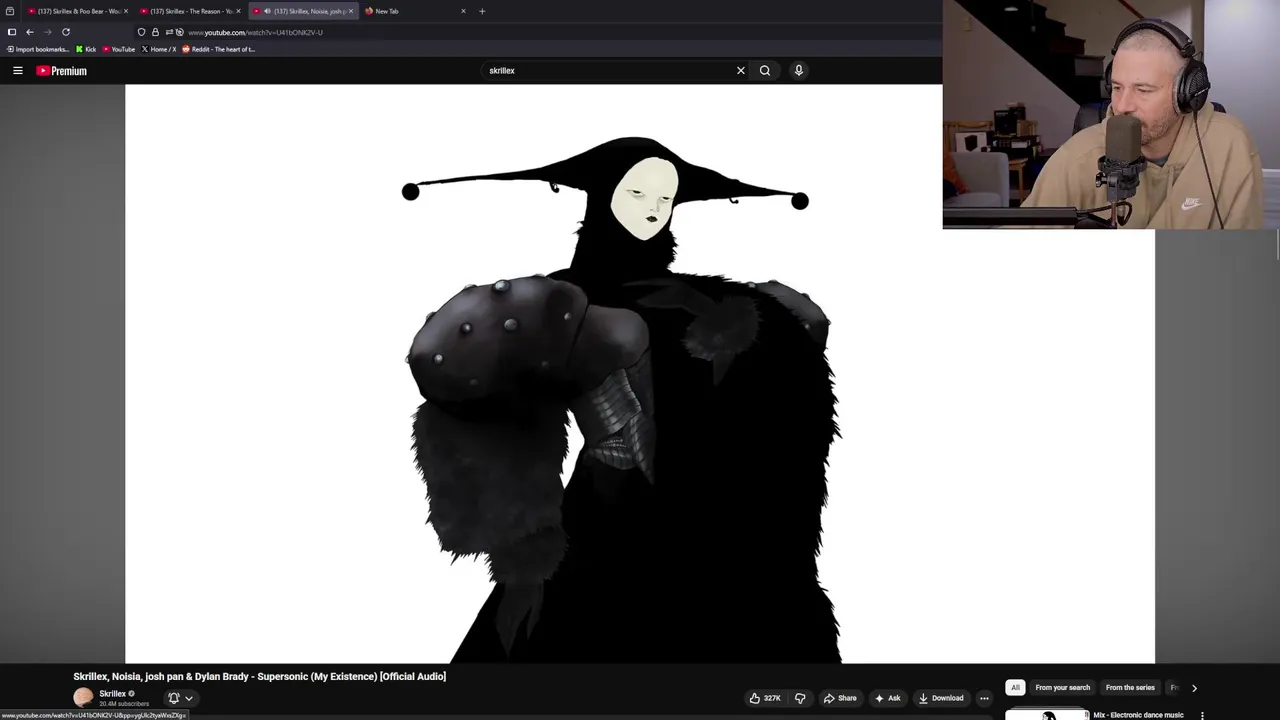
Task: Close the Skrillex - The Reason tab
Action: 238,11
